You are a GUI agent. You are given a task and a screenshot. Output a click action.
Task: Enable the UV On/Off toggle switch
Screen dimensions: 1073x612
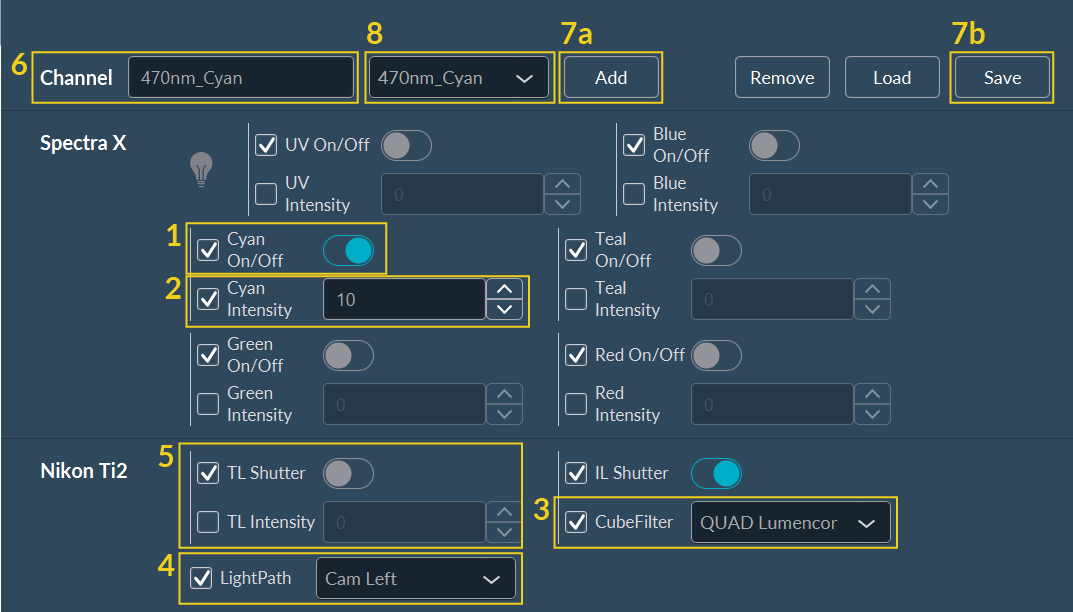[x=406, y=145]
